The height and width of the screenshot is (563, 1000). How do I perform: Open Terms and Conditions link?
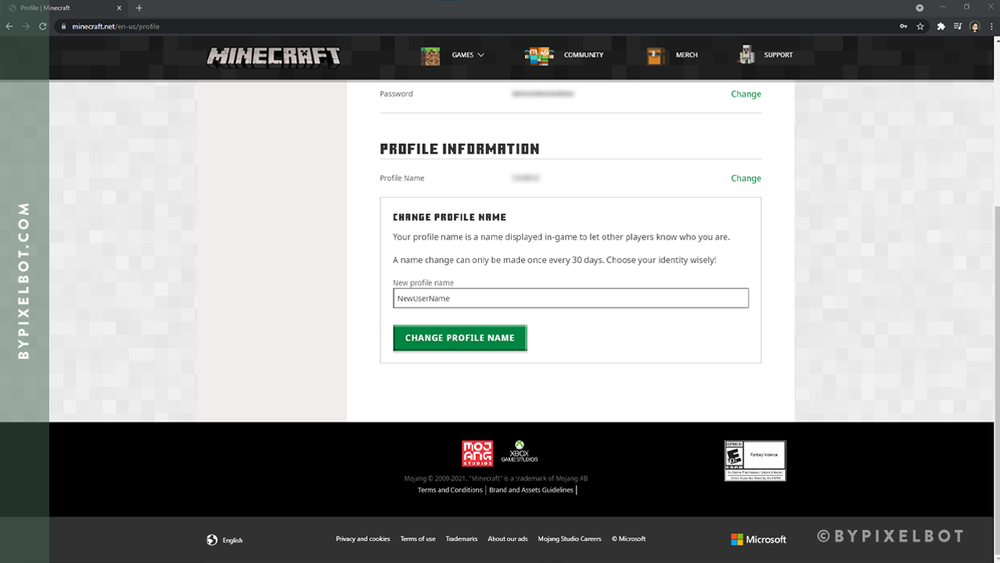coord(450,490)
